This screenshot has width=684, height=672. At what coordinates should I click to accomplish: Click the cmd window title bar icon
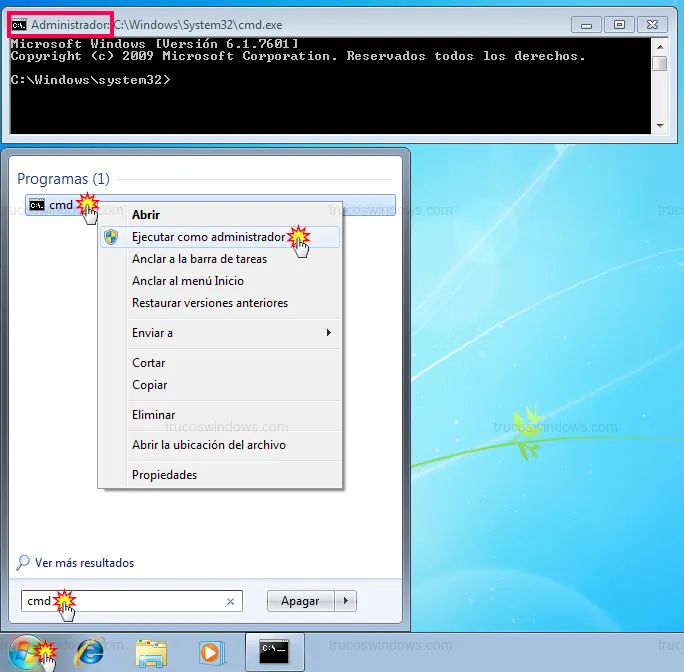(x=19, y=23)
